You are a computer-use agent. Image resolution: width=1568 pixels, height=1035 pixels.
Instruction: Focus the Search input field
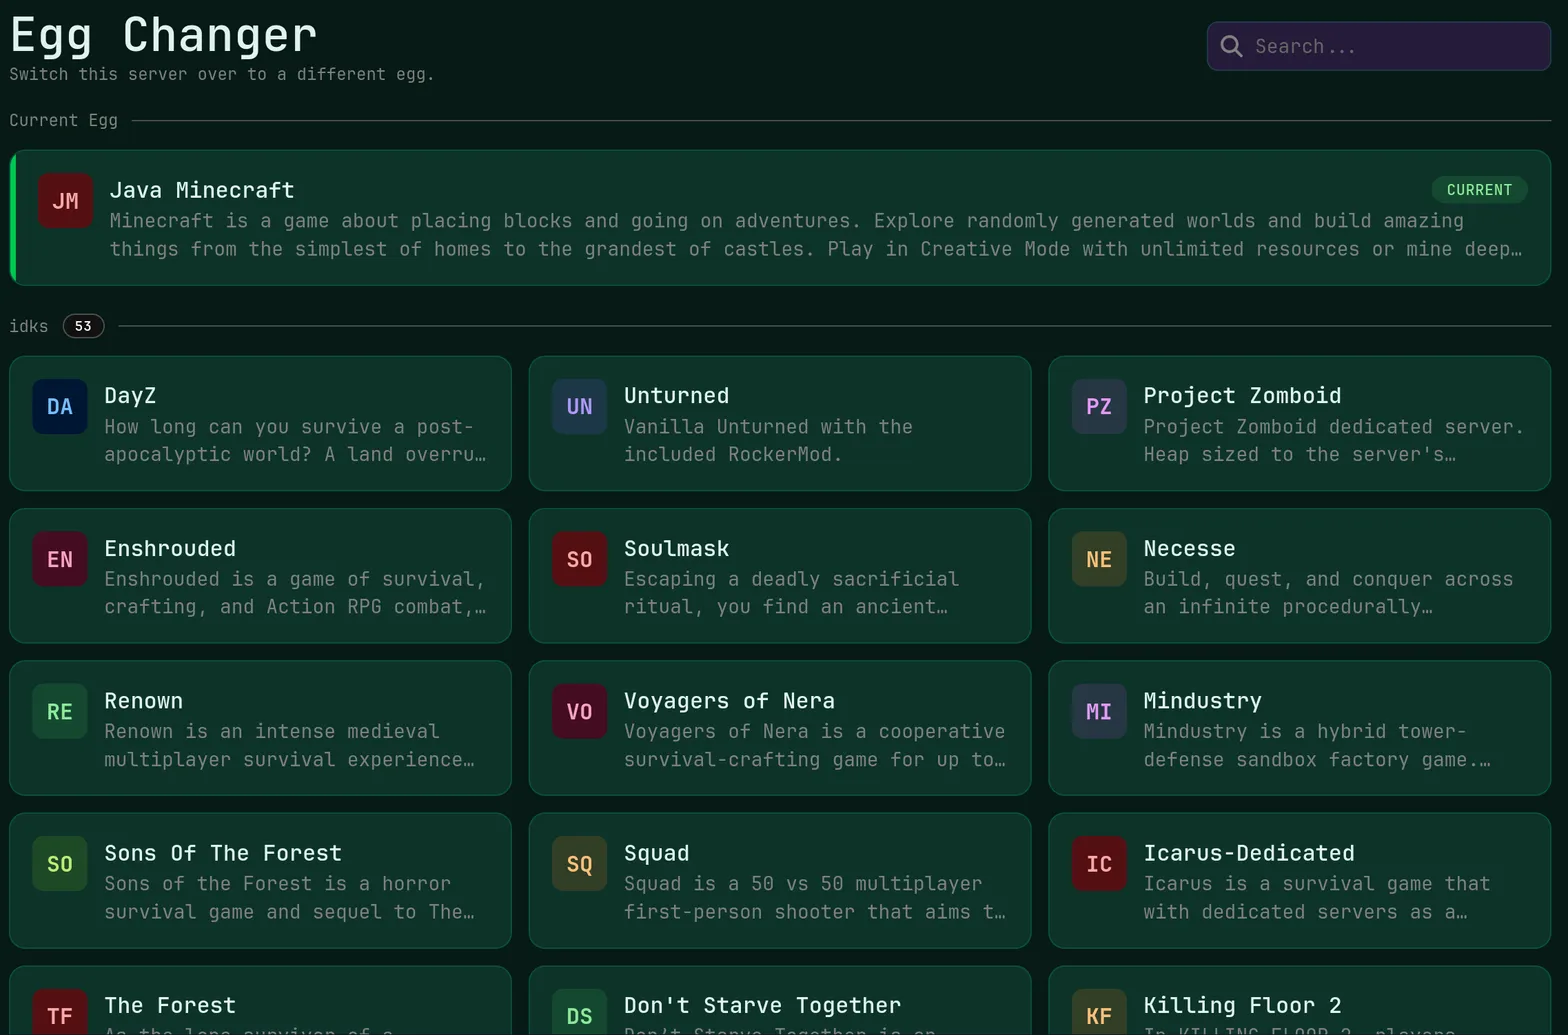click(1378, 46)
